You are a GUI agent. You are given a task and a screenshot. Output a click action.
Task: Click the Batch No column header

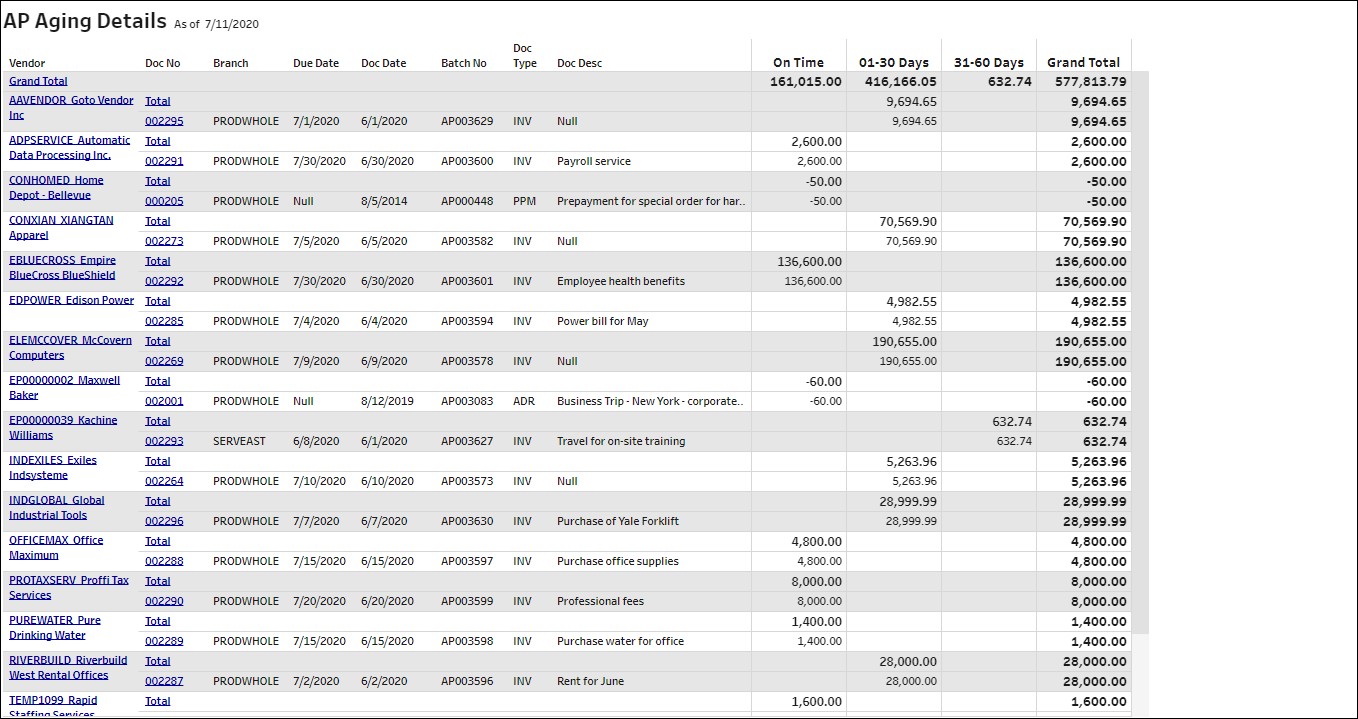pyautogui.click(x=464, y=63)
